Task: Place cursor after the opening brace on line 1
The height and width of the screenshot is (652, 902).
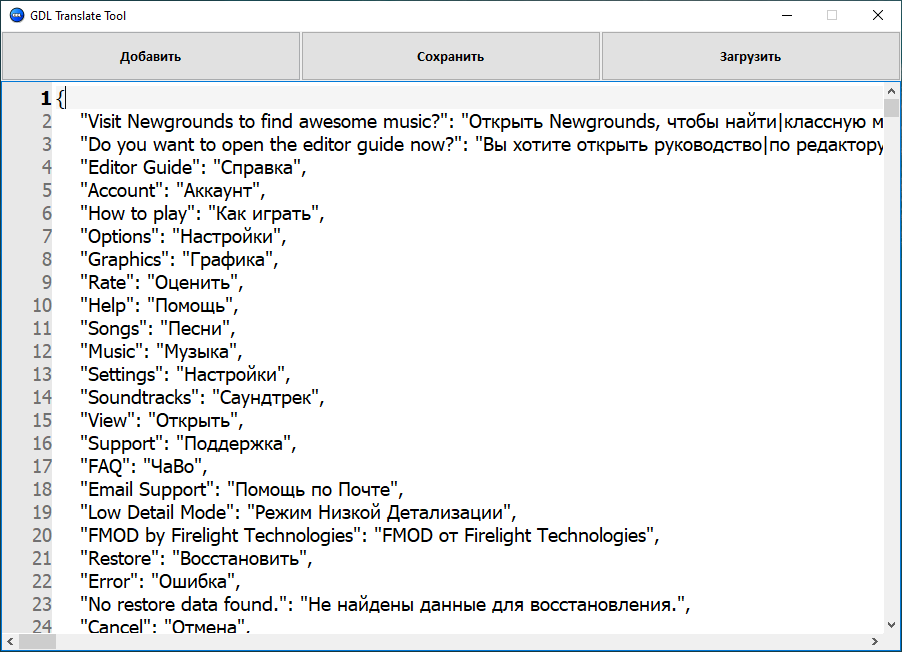Action: (x=66, y=98)
